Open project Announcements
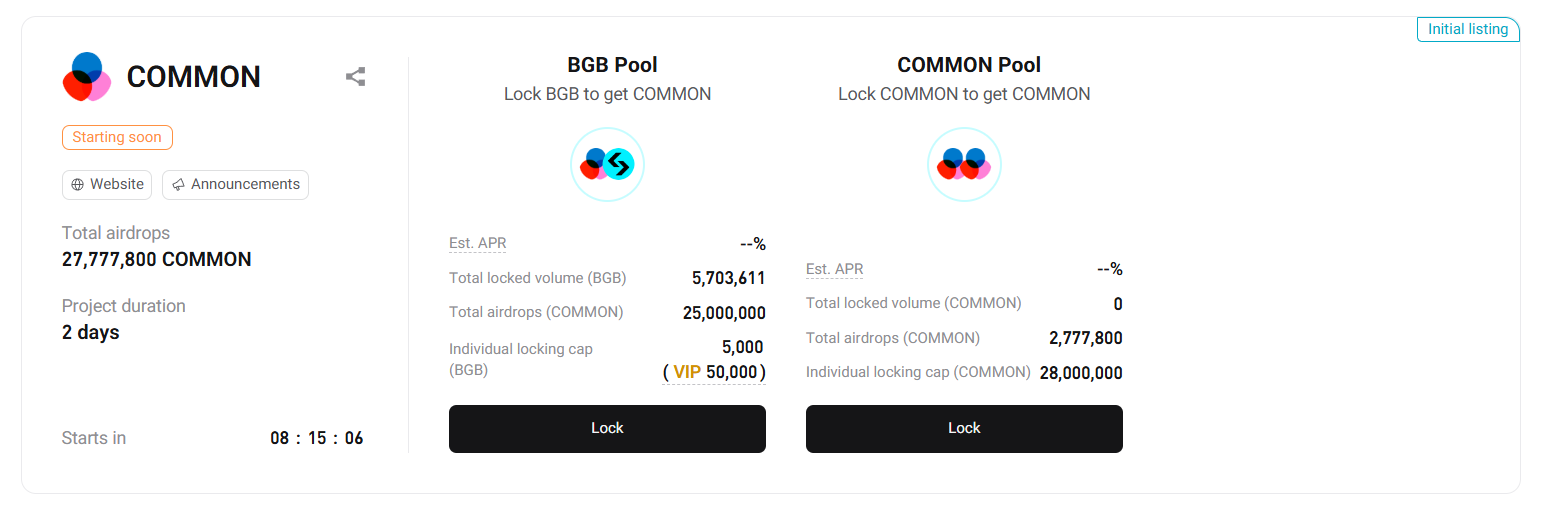This screenshot has width=1541, height=505. point(236,185)
